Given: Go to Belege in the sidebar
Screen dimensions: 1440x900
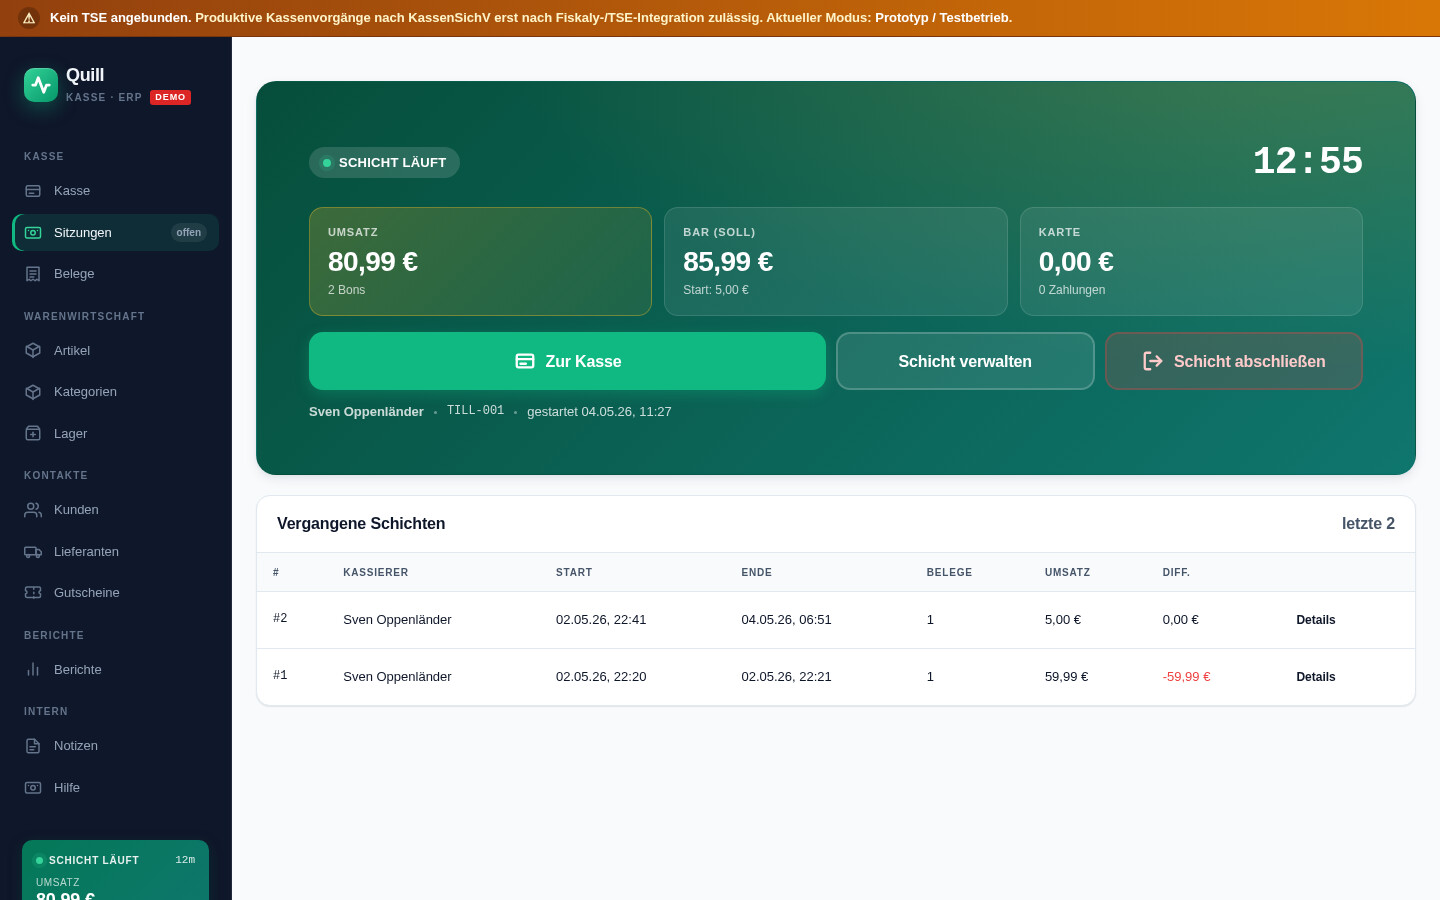Looking at the screenshot, I should coord(115,274).
